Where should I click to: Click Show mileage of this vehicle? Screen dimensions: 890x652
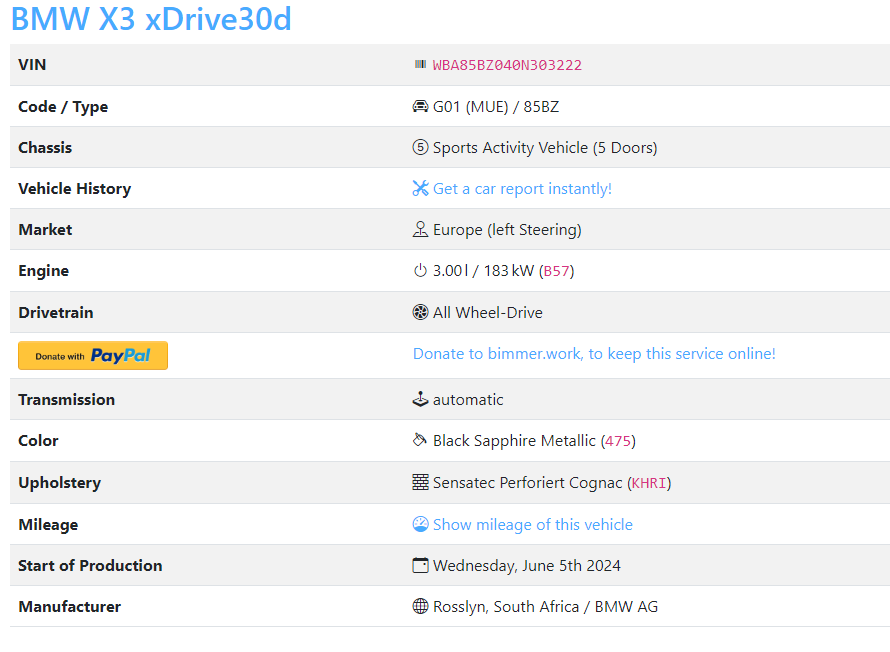click(x=533, y=524)
